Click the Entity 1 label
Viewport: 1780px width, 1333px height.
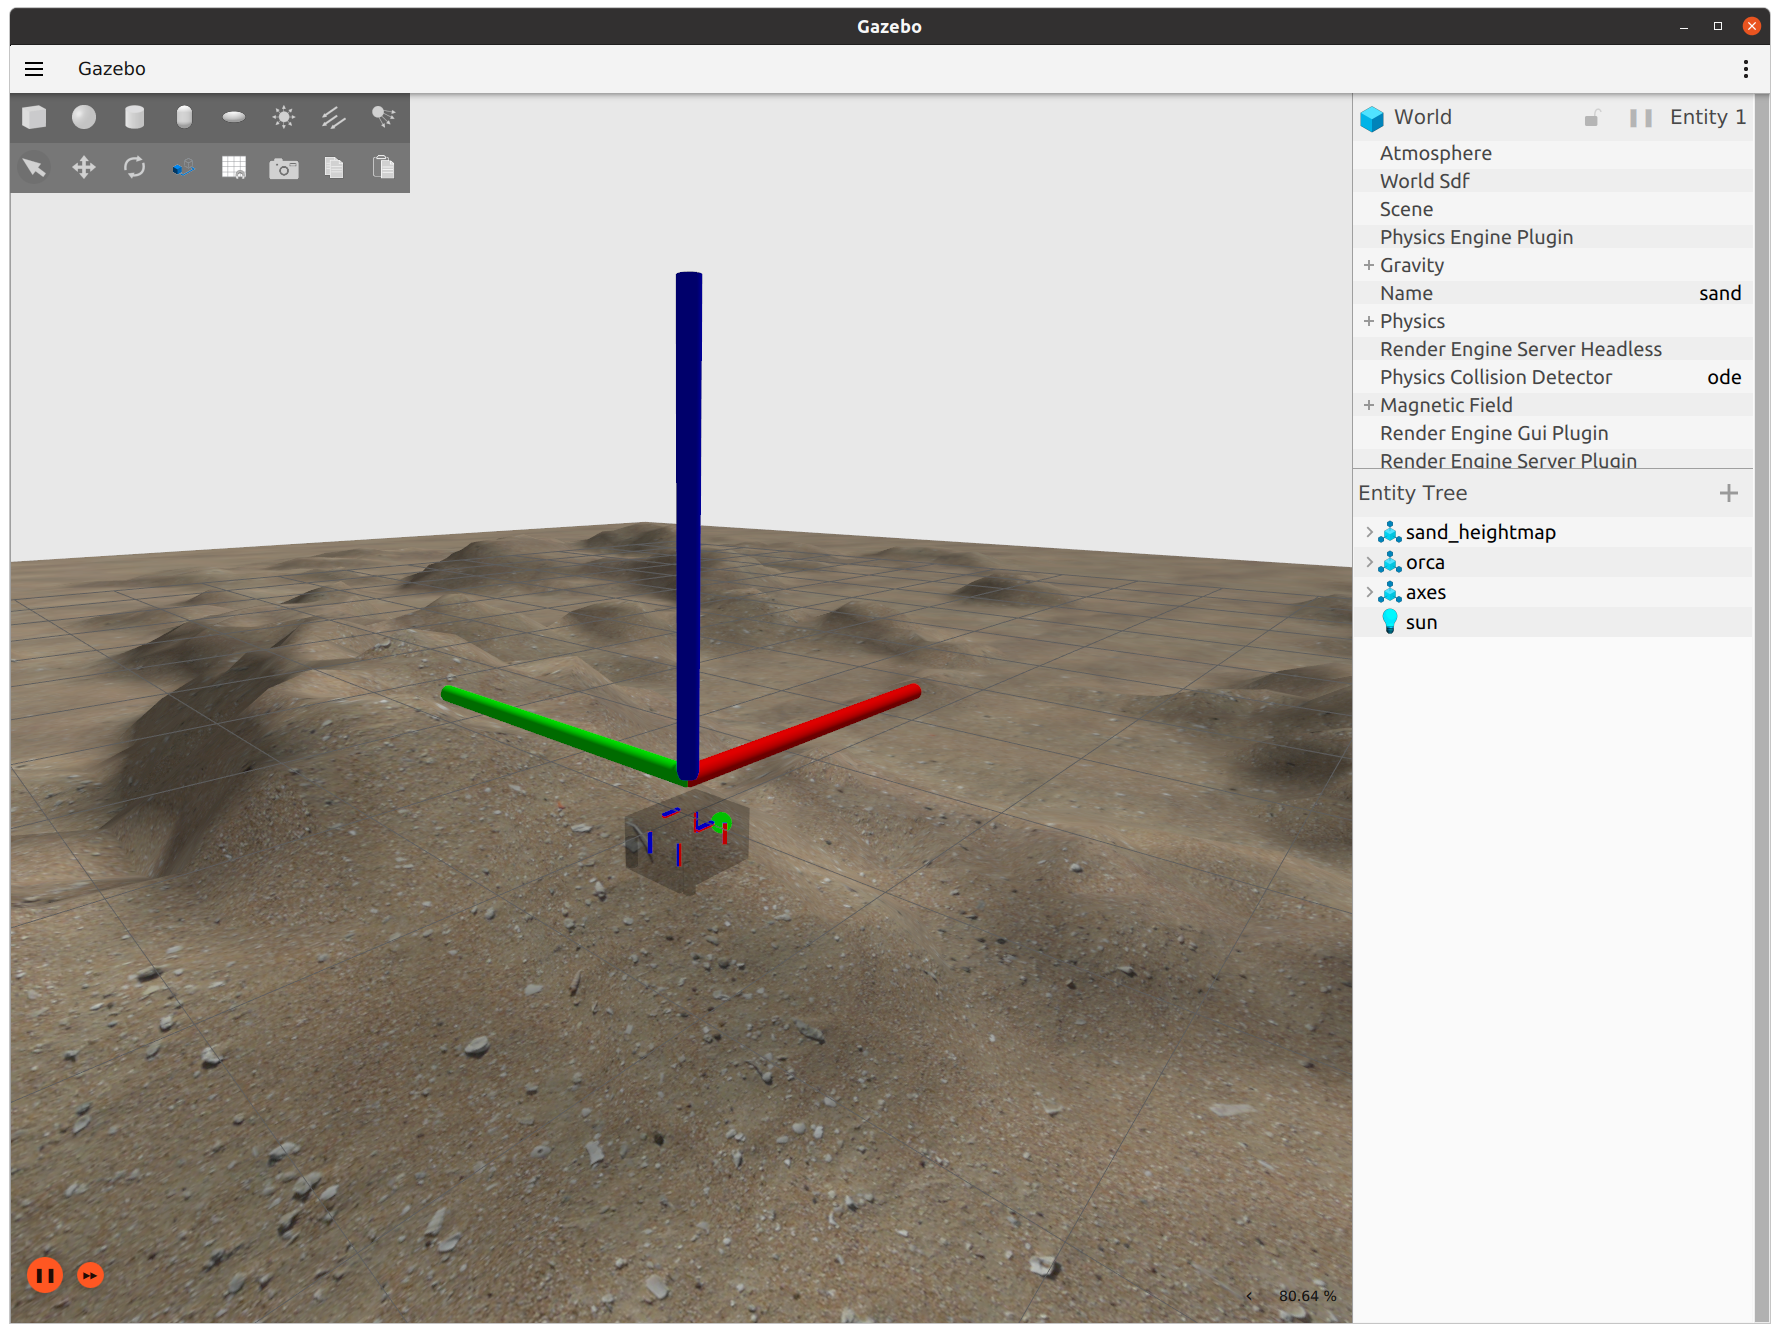point(1708,117)
